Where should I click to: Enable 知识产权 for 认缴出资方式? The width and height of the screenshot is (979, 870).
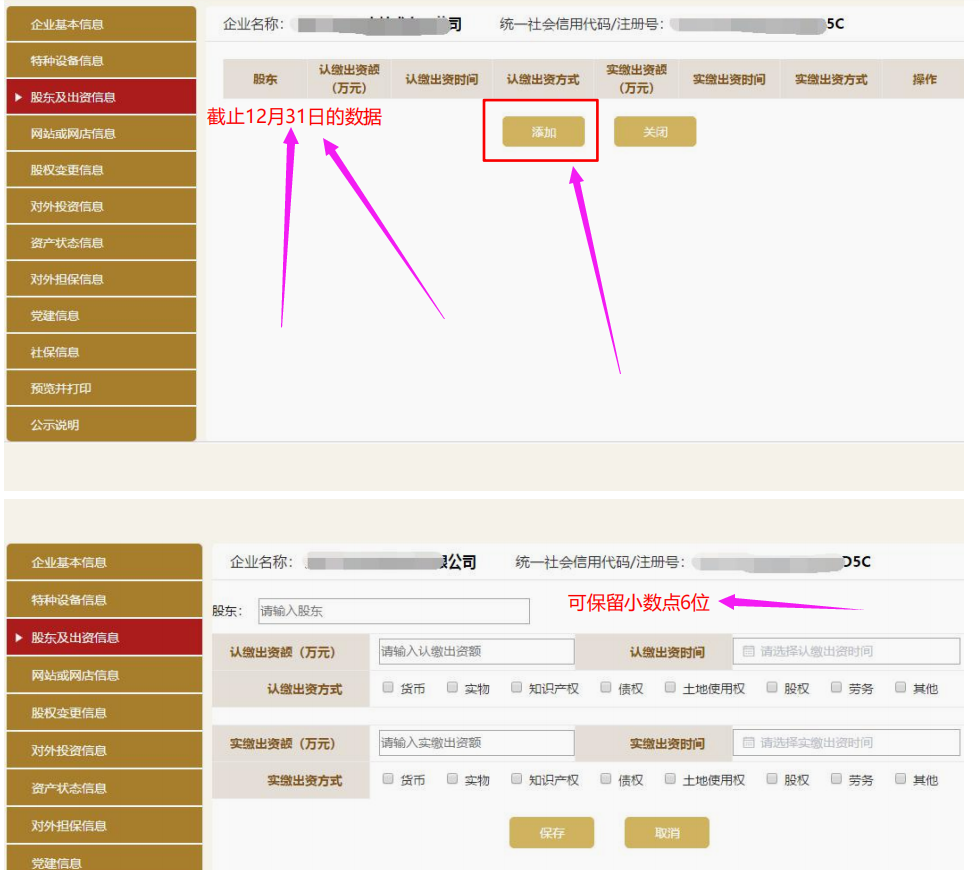tap(516, 688)
